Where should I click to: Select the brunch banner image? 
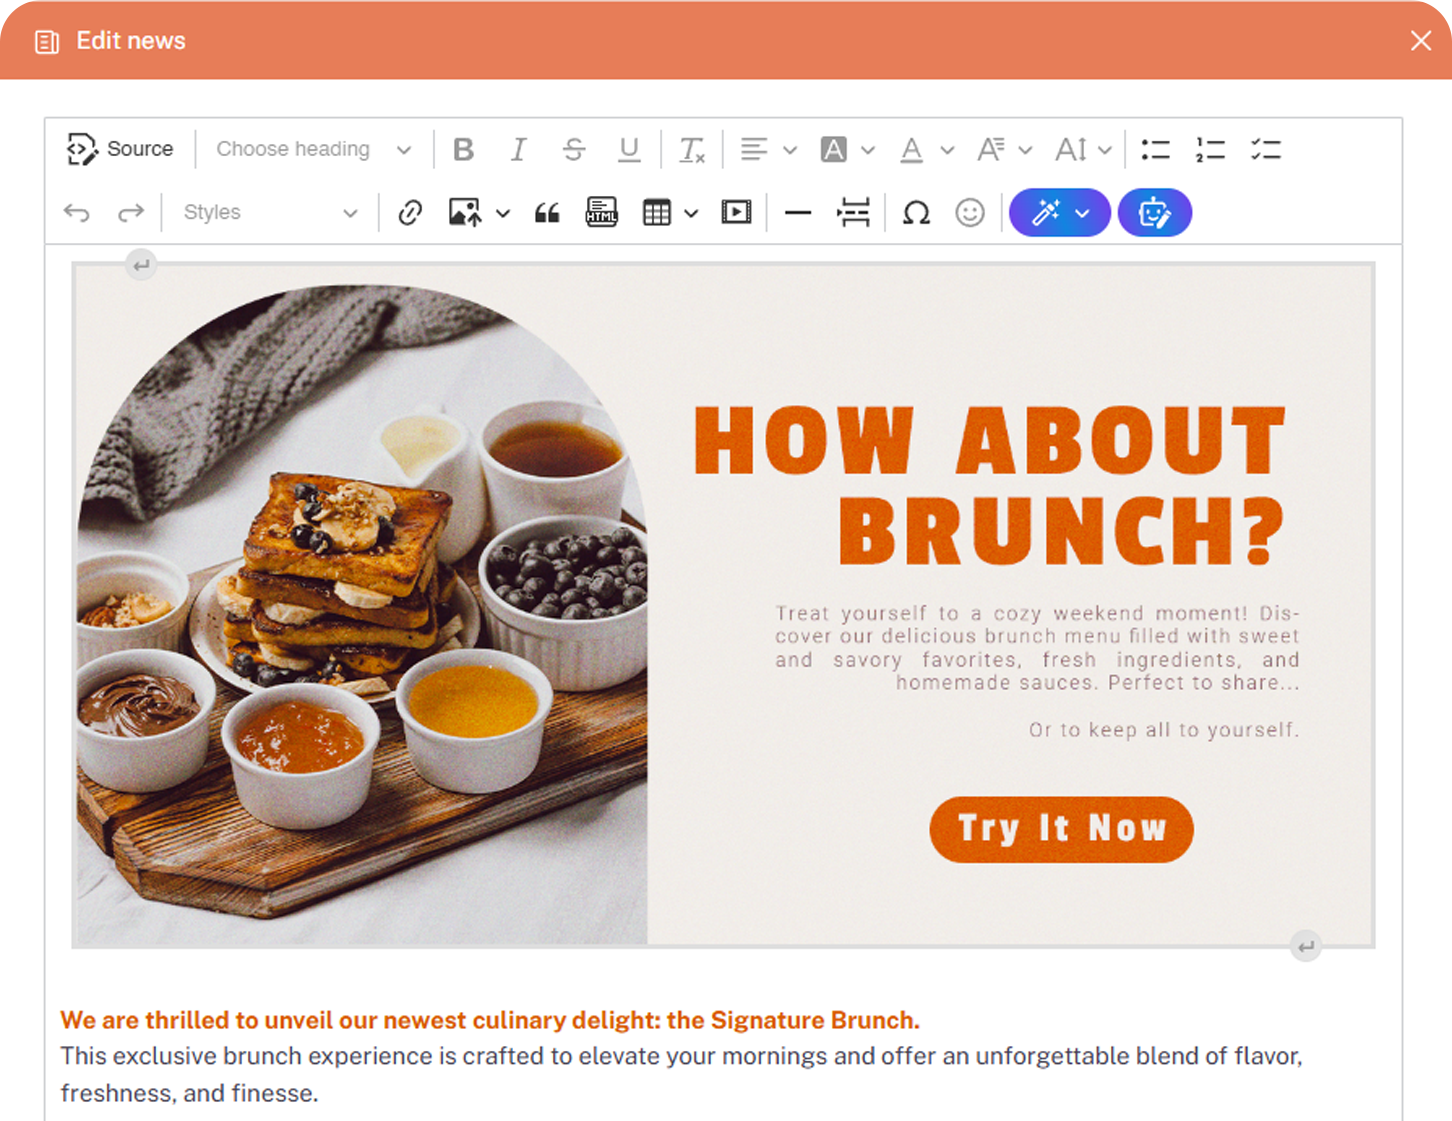pos(723,605)
